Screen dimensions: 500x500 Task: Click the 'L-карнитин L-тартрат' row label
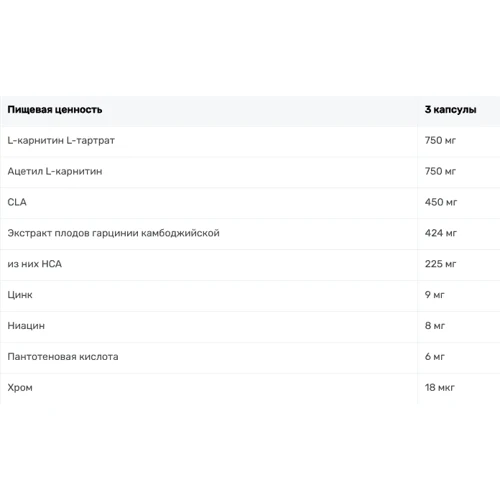61,140
